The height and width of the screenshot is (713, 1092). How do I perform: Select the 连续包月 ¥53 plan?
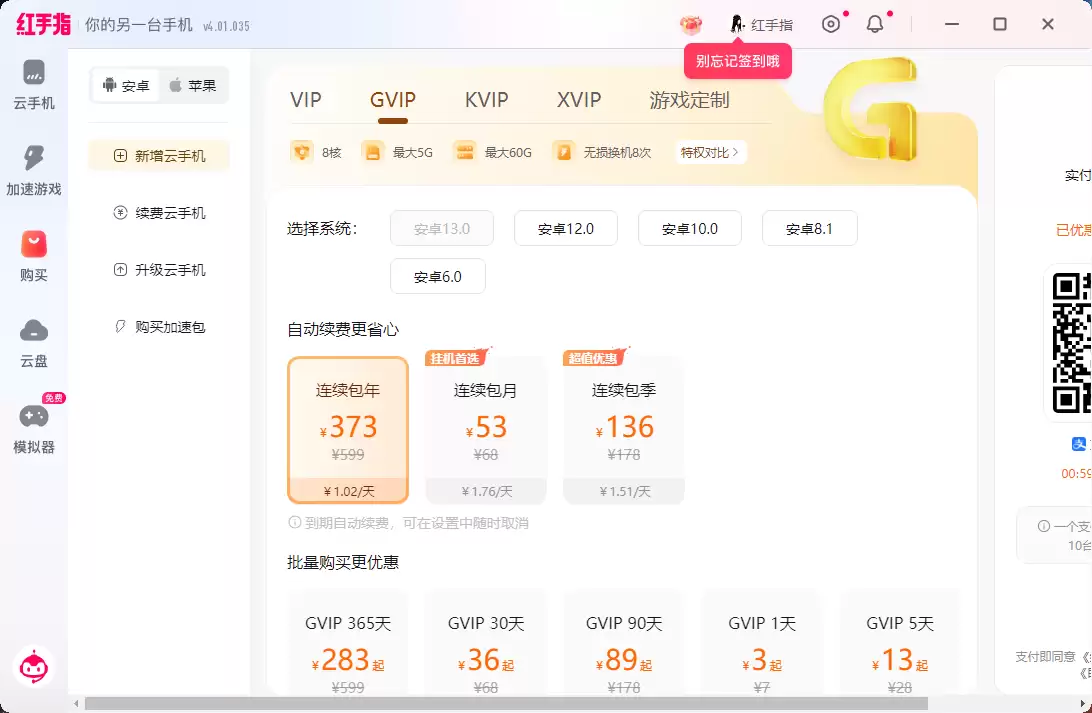[485, 430]
